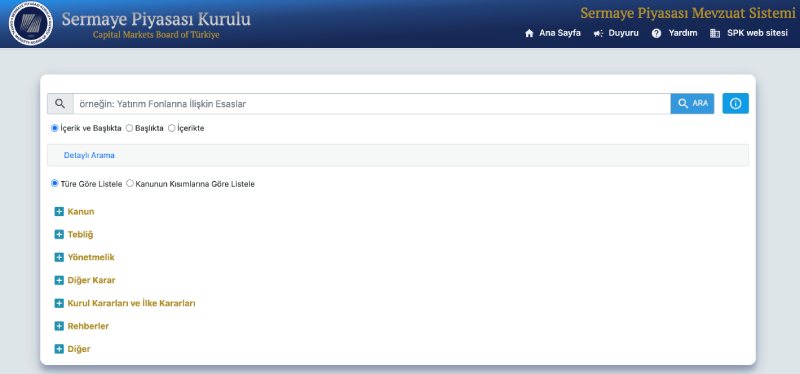Expand the Tebliğ category plus icon

click(59, 234)
